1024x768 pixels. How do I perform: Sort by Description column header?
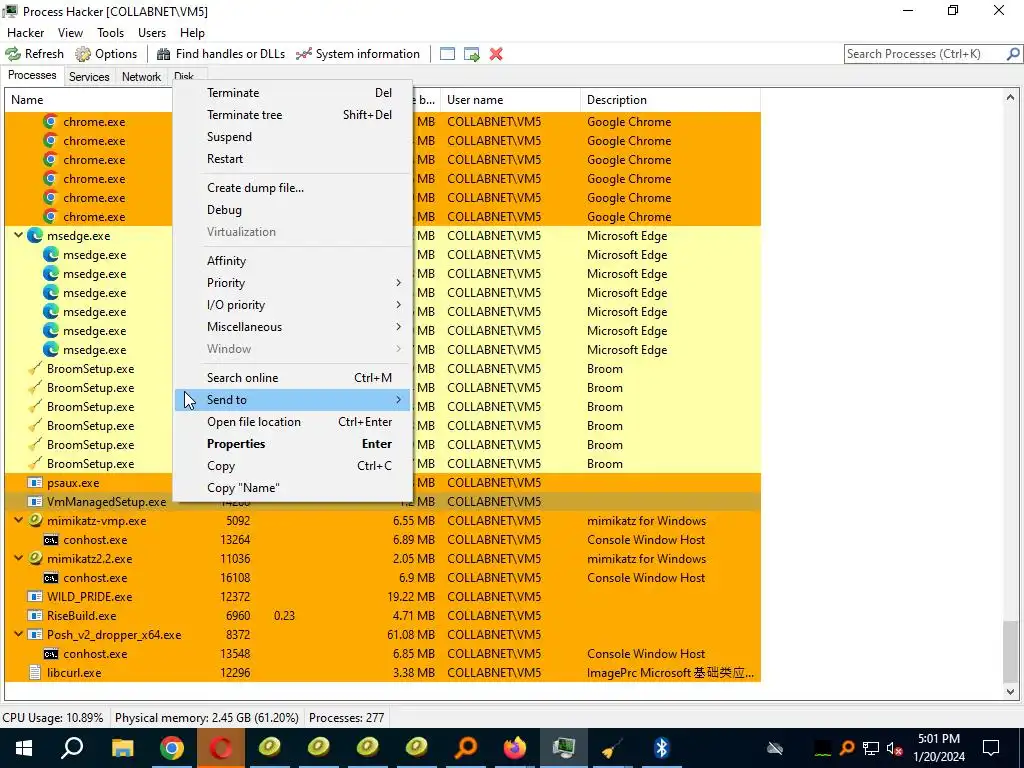[x=670, y=100]
